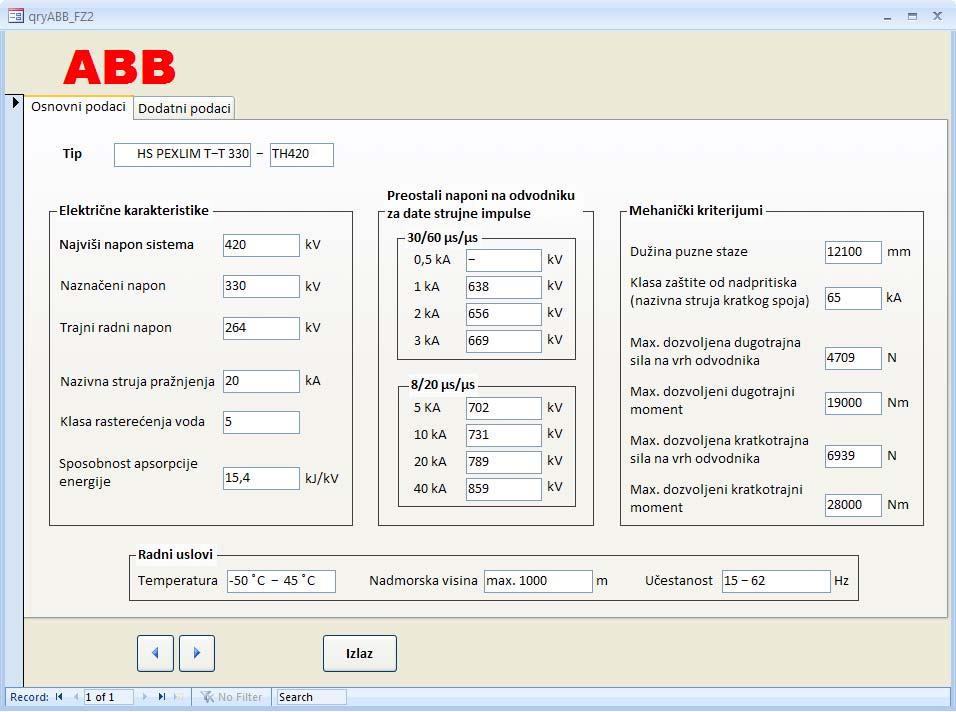Click the 10 kA field showing 731

[504, 435]
